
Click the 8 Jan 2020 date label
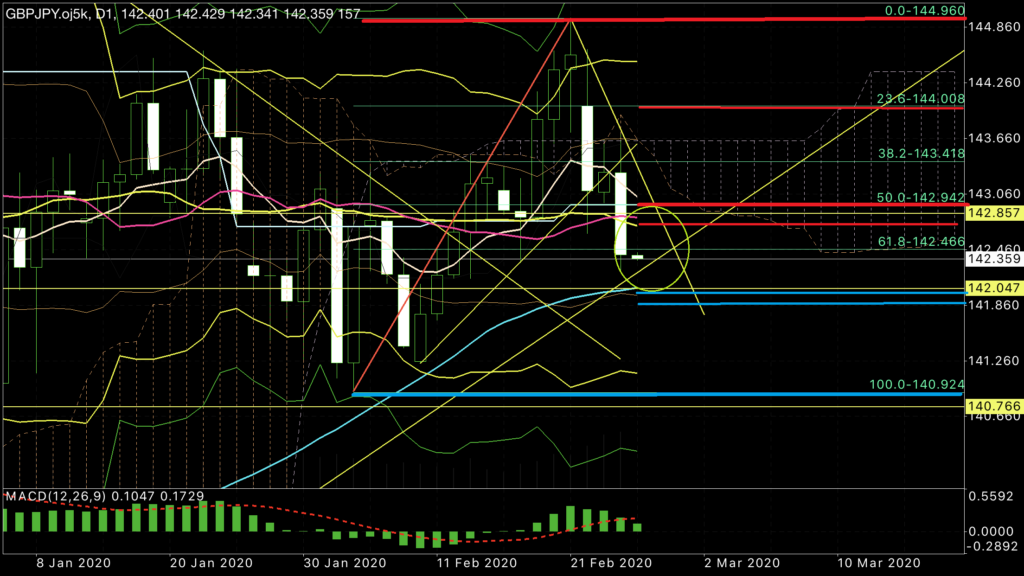73,563
